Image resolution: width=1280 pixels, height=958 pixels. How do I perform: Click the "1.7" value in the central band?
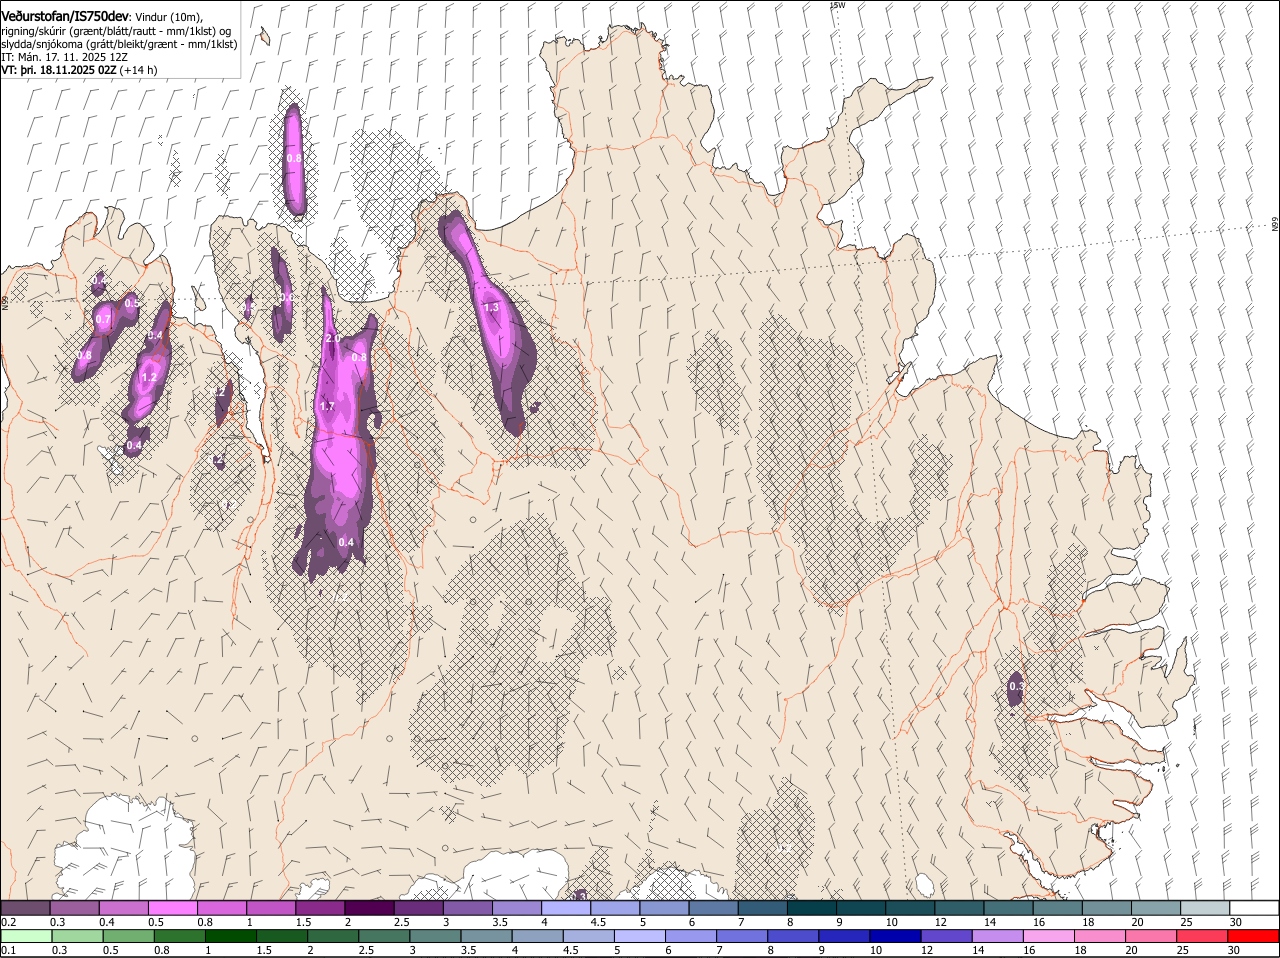[327, 406]
